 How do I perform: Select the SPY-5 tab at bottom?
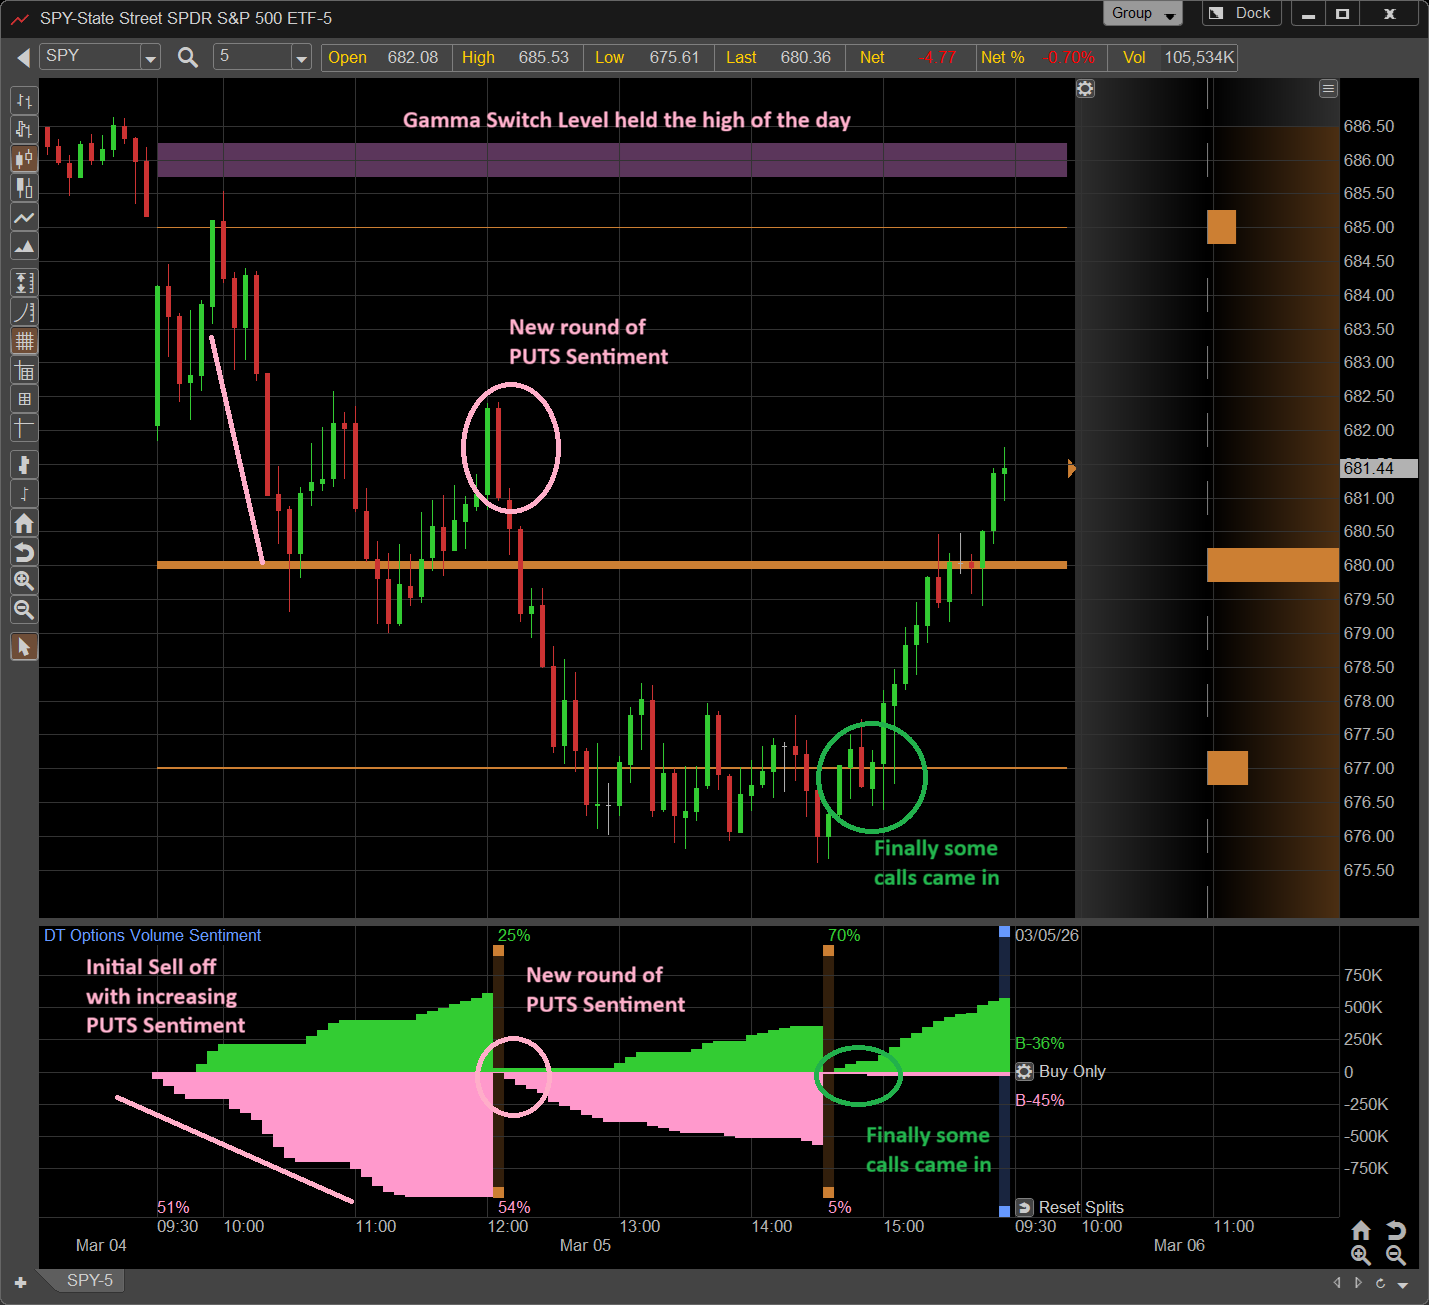tap(89, 1281)
